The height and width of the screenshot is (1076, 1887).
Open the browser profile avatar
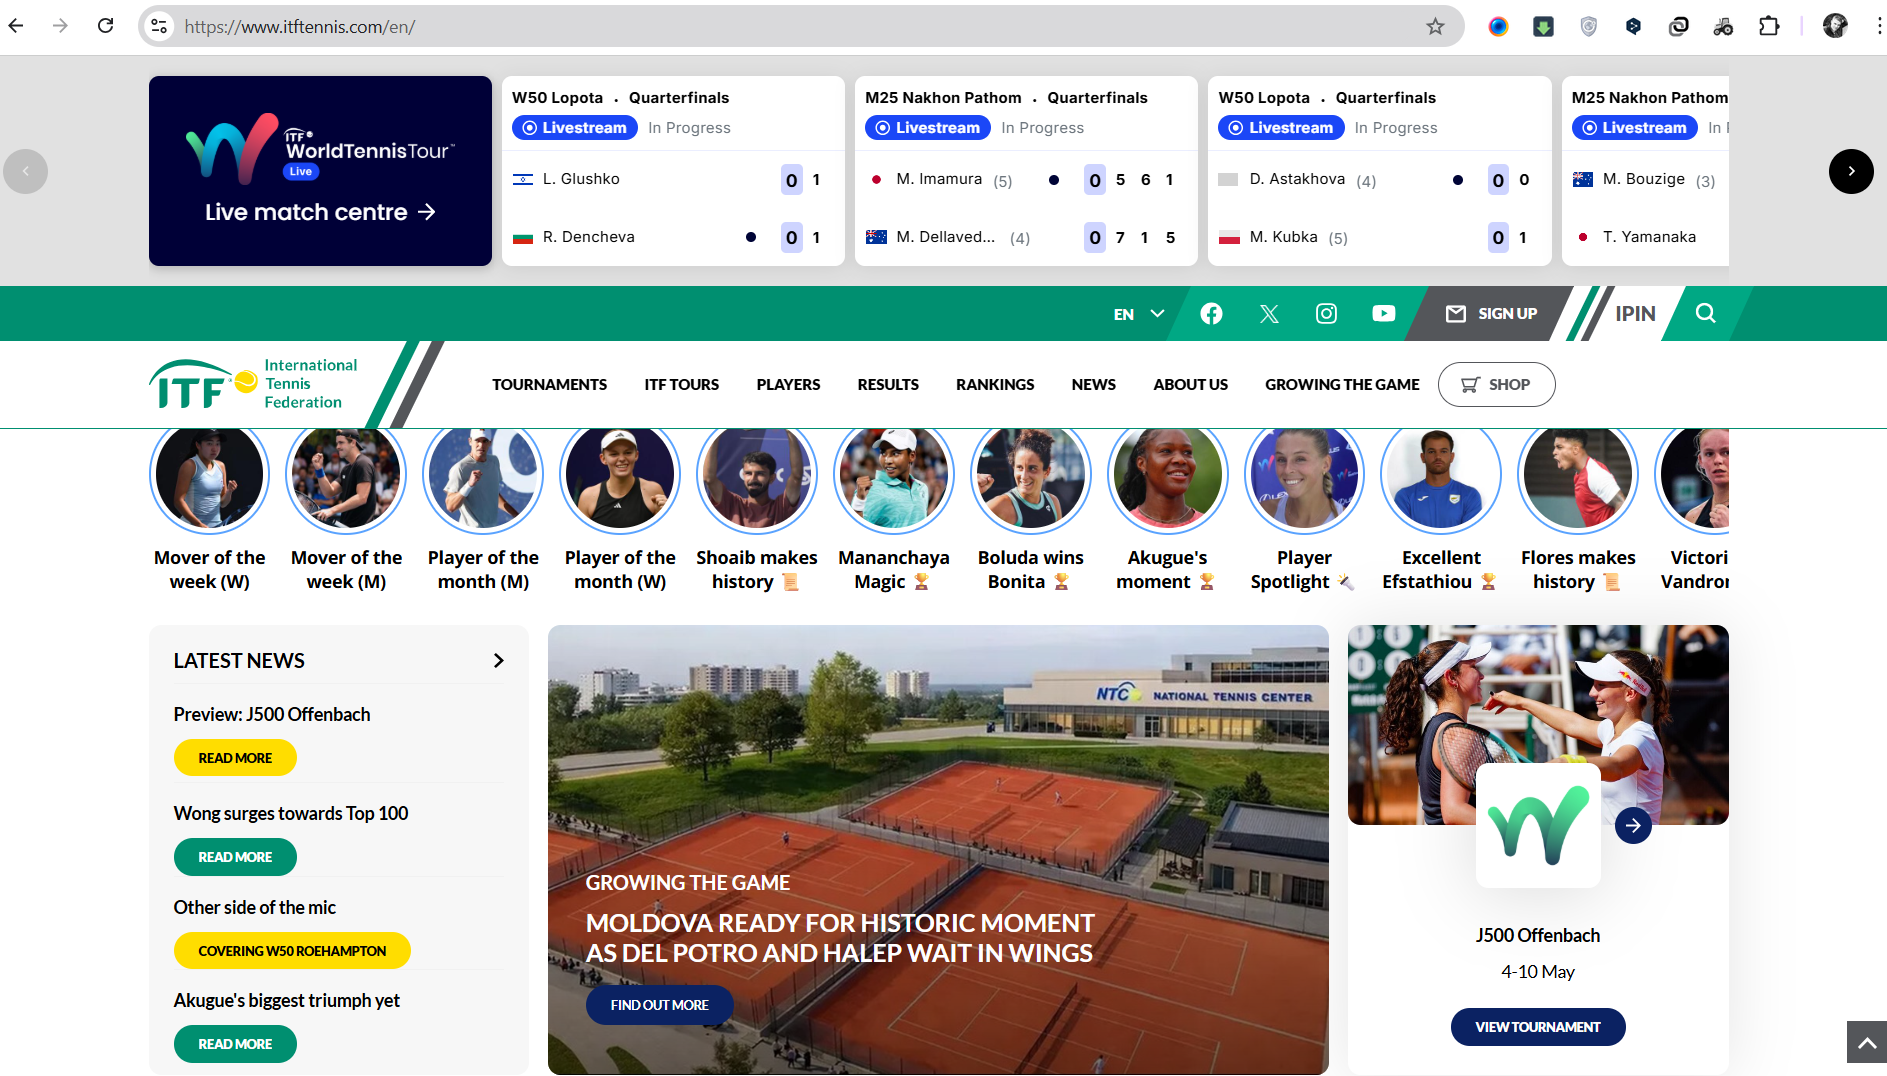(x=1834, y=26)
